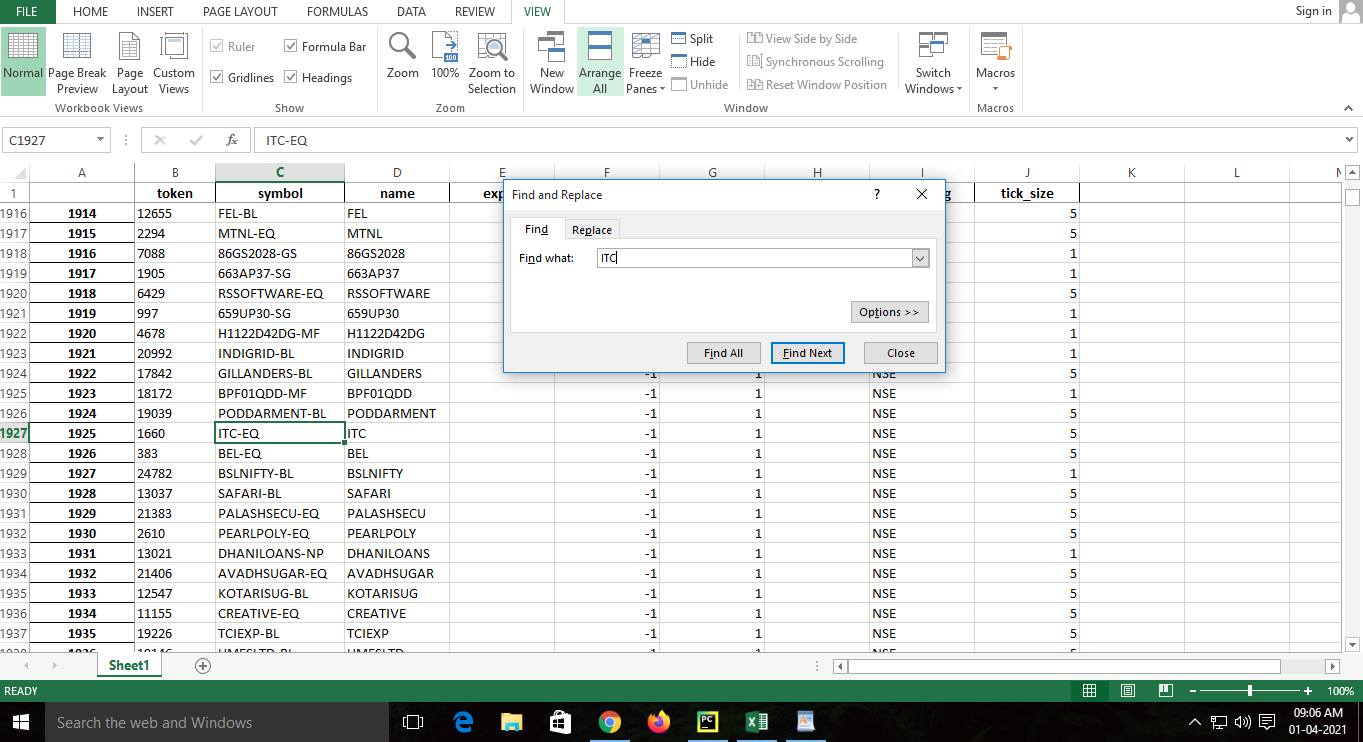The width and height of the screenshot is (1363, 742).
Task: Click zoom in plus button
Action: pos(1308,691)
